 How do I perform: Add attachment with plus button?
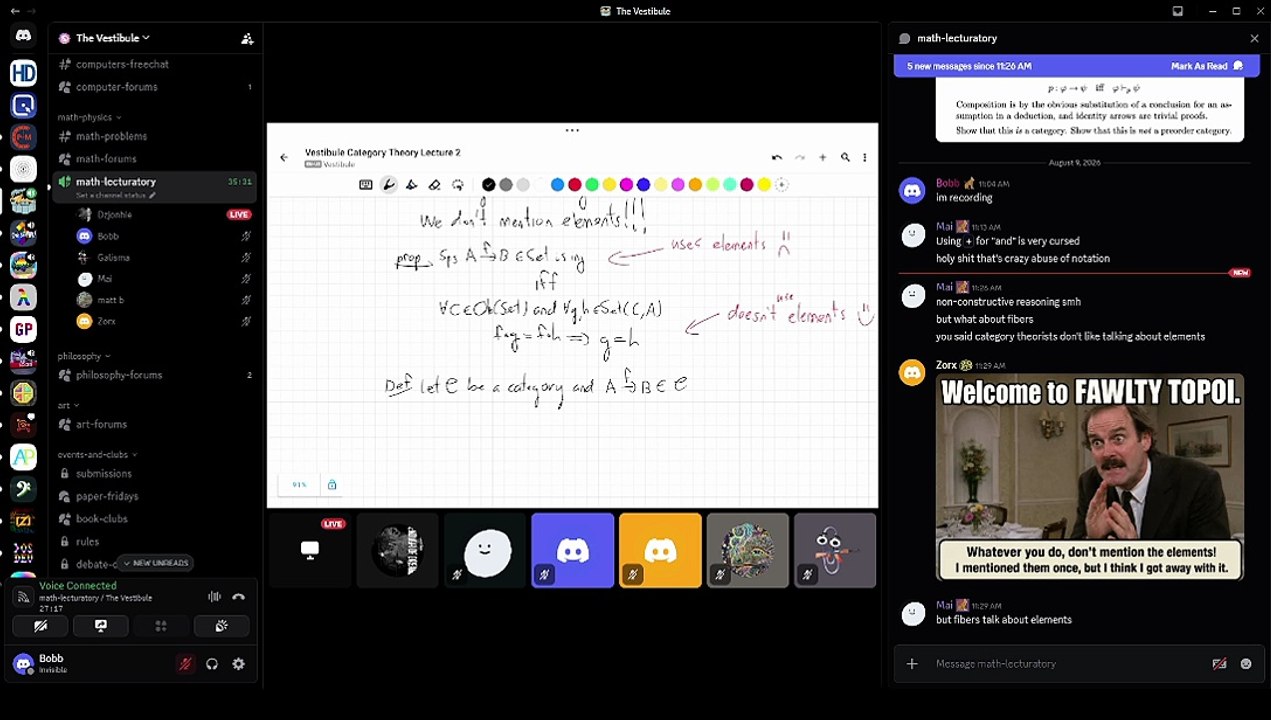coord(912,664)
